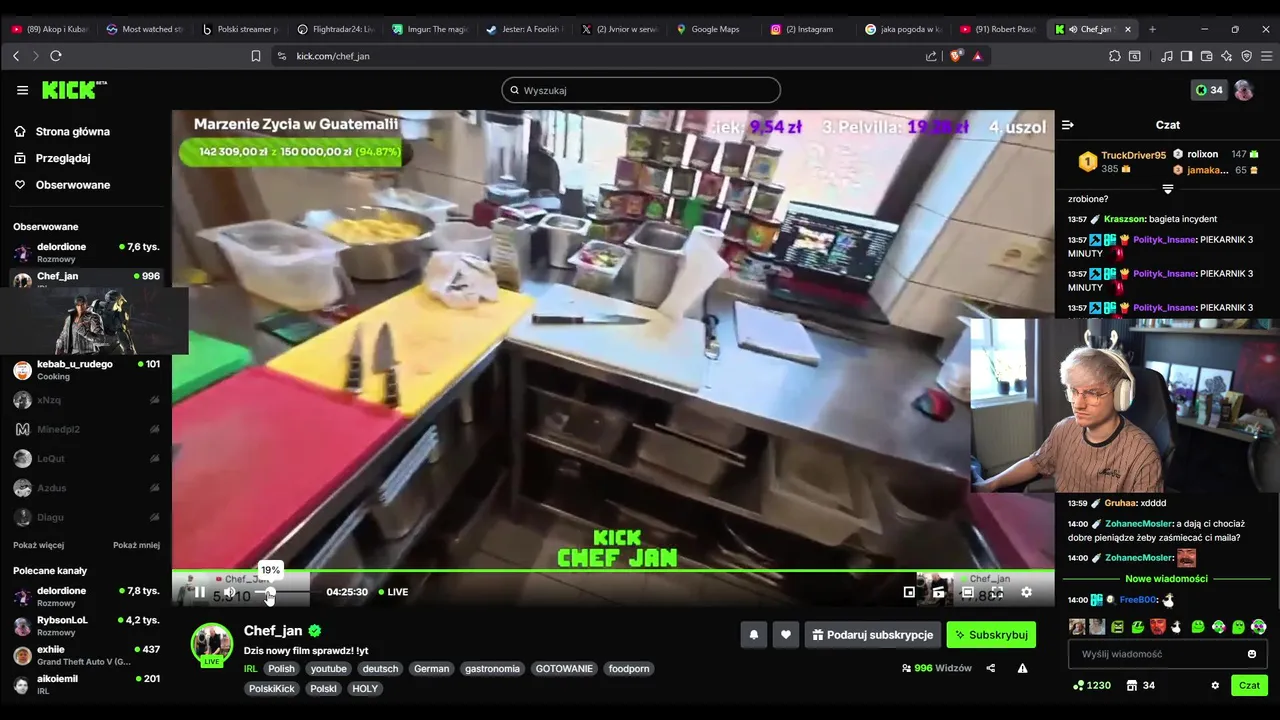Screen dimensions: 1280x720
Task: Reload the browser page
Action: (x=56, y=56)
